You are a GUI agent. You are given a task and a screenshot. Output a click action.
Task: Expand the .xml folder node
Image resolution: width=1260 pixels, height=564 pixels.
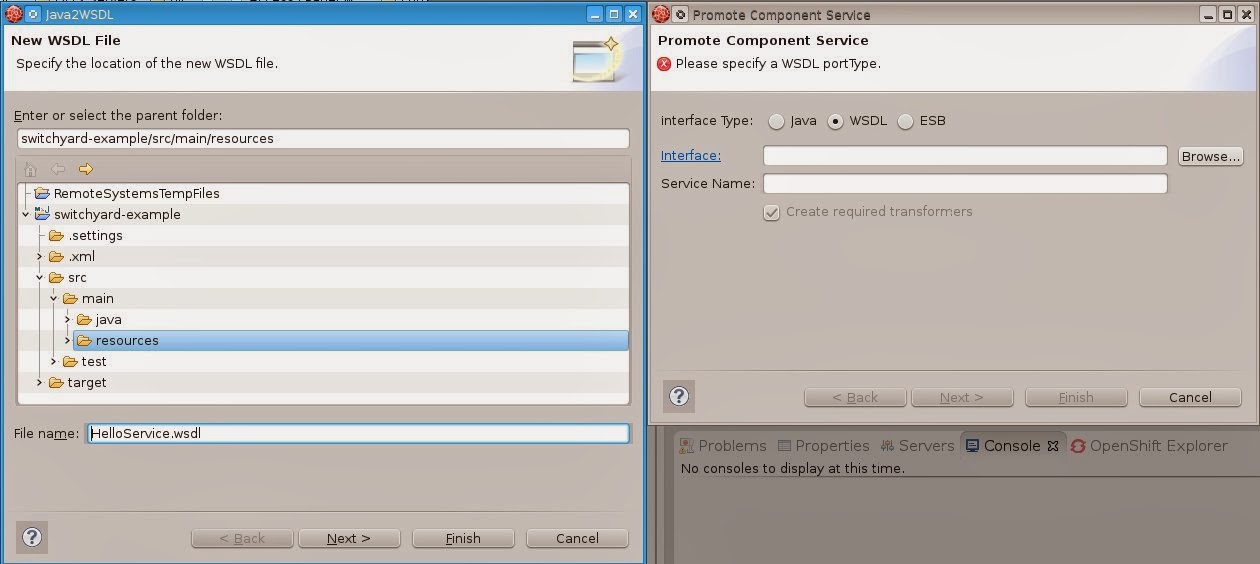(40, 257)
